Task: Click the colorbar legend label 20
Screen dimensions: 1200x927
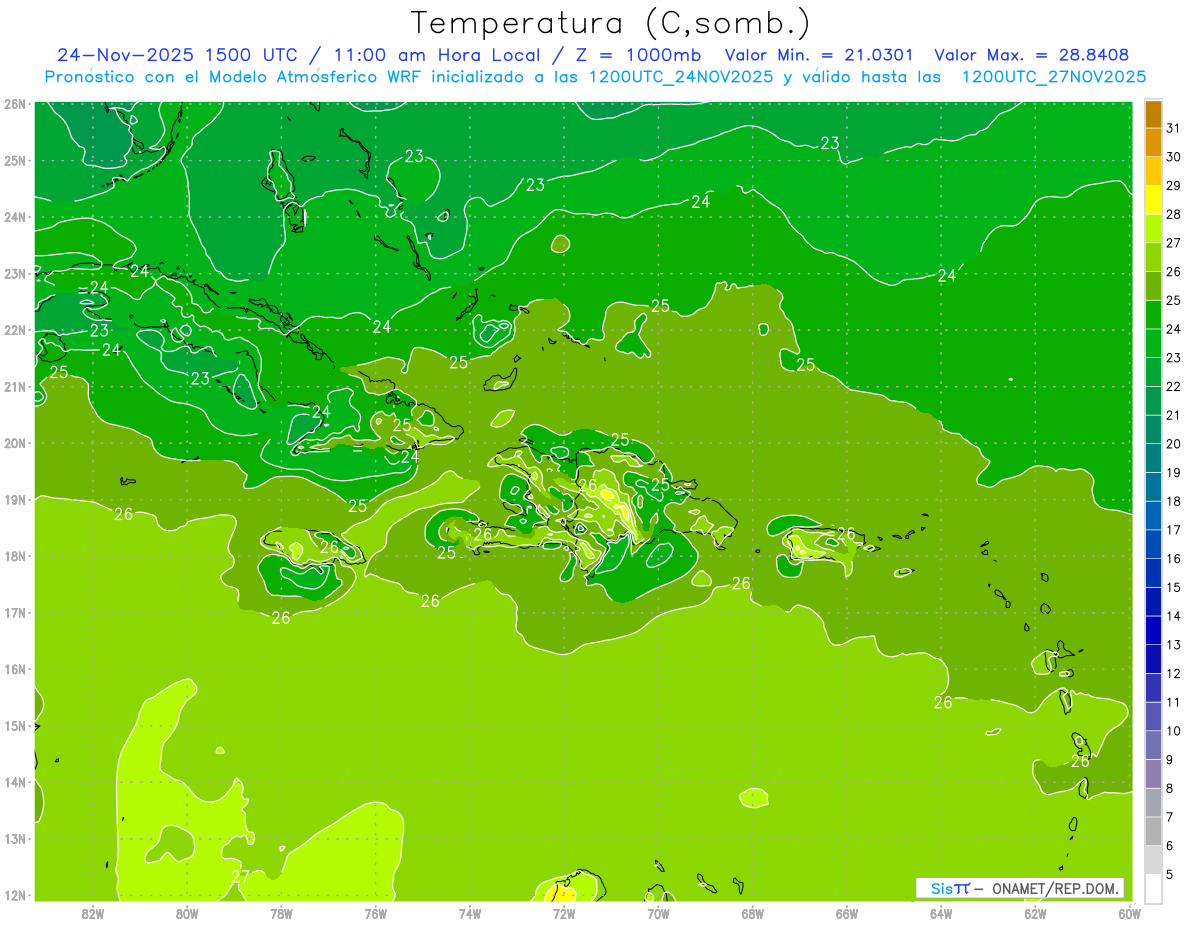Action: tap(1173, 444)
